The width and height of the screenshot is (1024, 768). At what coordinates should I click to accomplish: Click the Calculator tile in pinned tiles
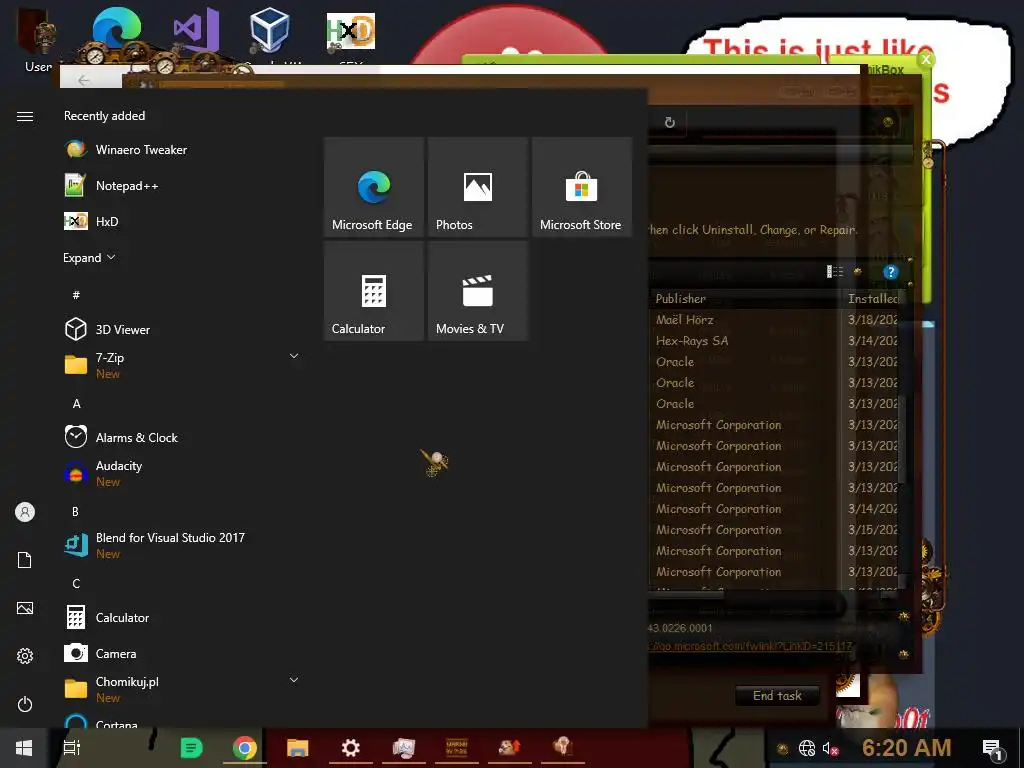tap(374, 291)
